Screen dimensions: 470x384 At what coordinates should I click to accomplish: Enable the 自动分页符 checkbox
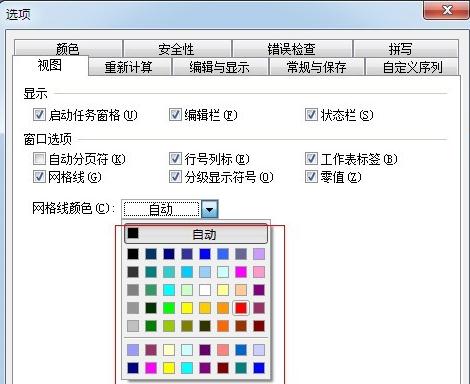[x=39, y=159]
